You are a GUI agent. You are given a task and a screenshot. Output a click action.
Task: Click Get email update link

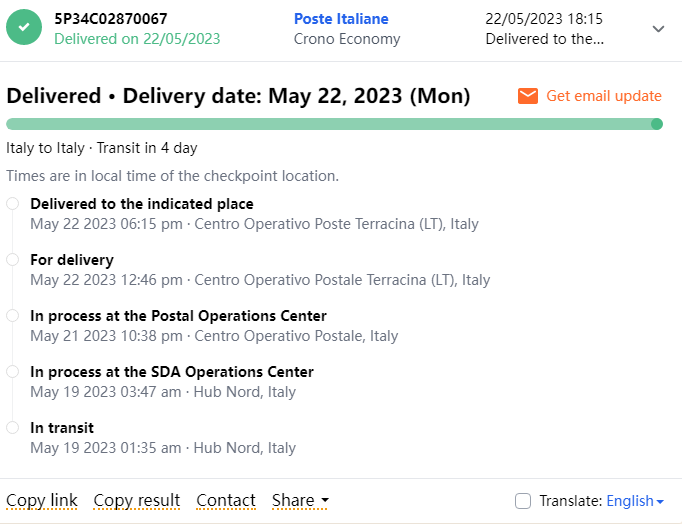[x=604, y=96]
